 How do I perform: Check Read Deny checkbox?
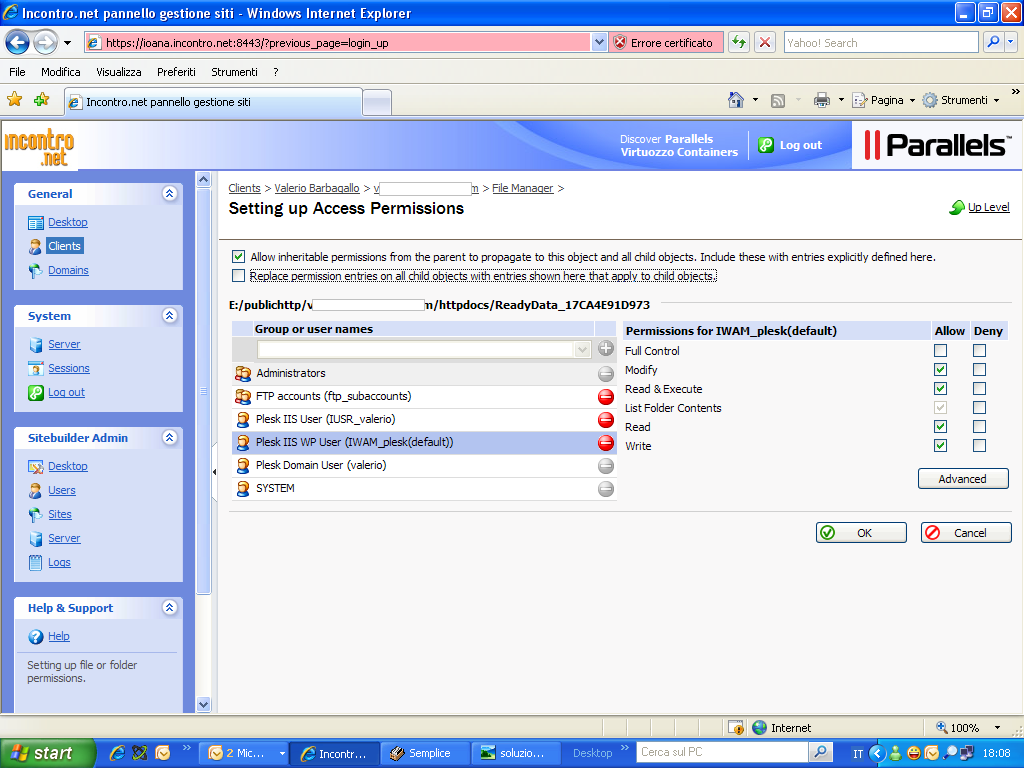click(979, 426)
